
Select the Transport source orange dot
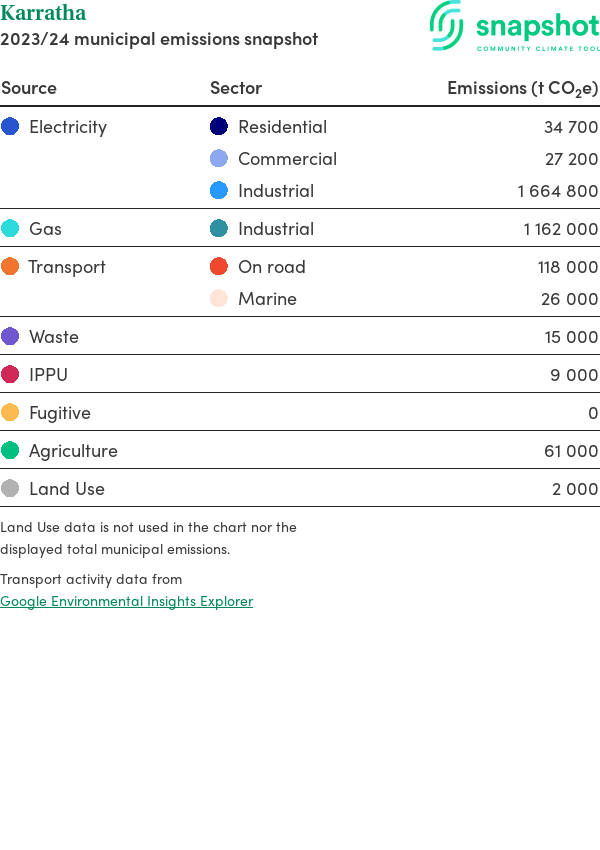[10, 267]
